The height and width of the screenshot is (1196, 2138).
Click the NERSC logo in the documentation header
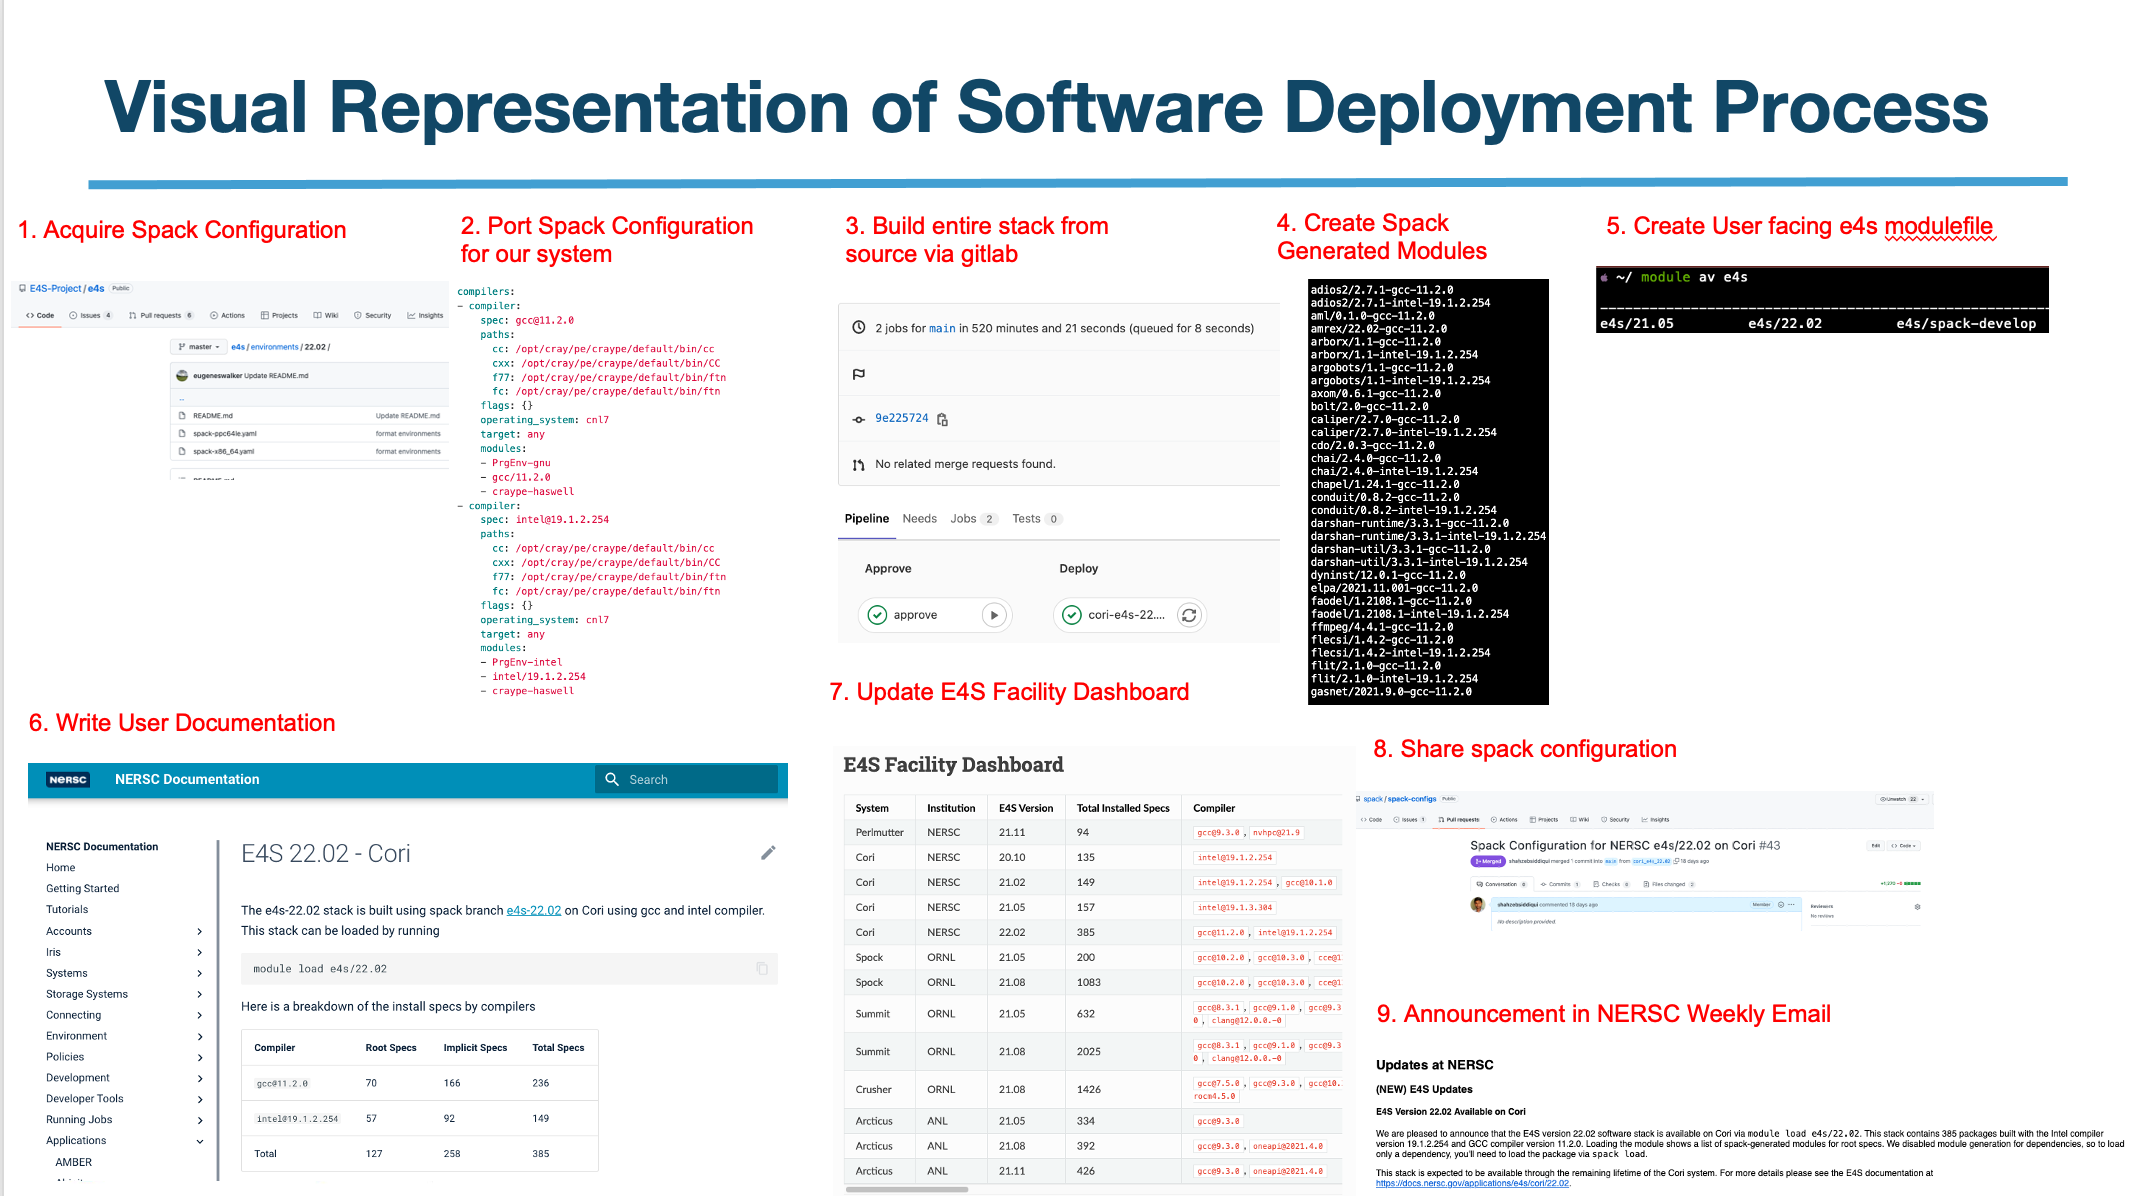[x=68, y=779]
